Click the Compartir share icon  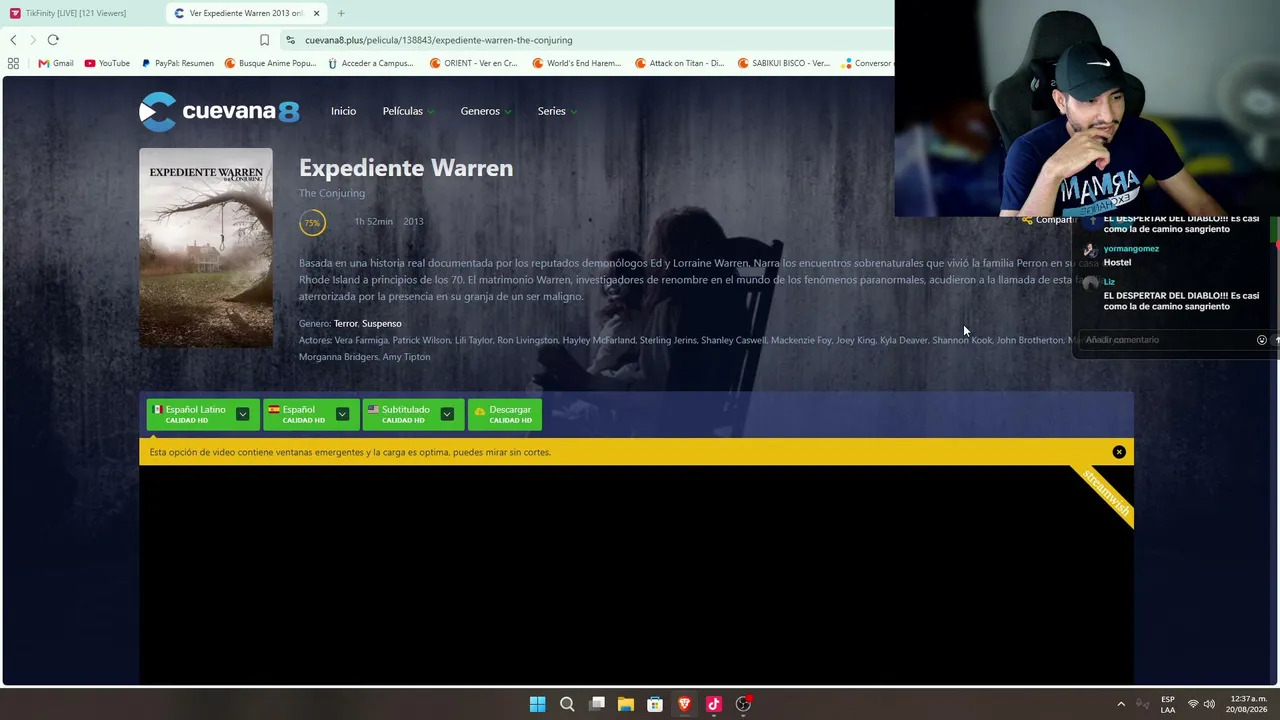coord(1027,220)
